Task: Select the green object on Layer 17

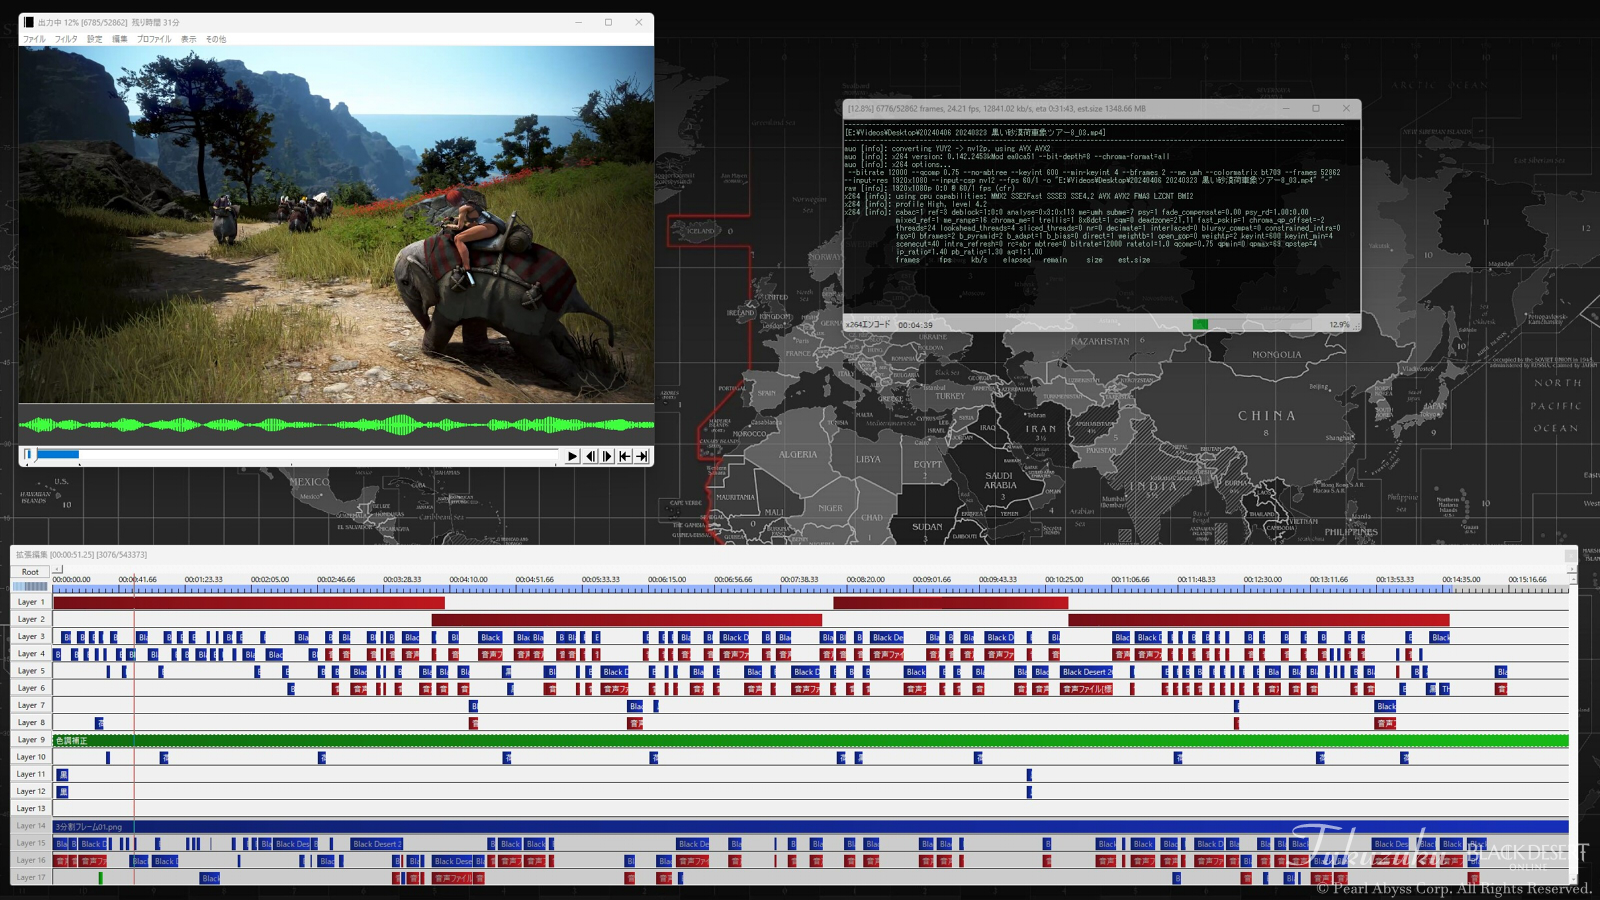Action: pos(100,878)
